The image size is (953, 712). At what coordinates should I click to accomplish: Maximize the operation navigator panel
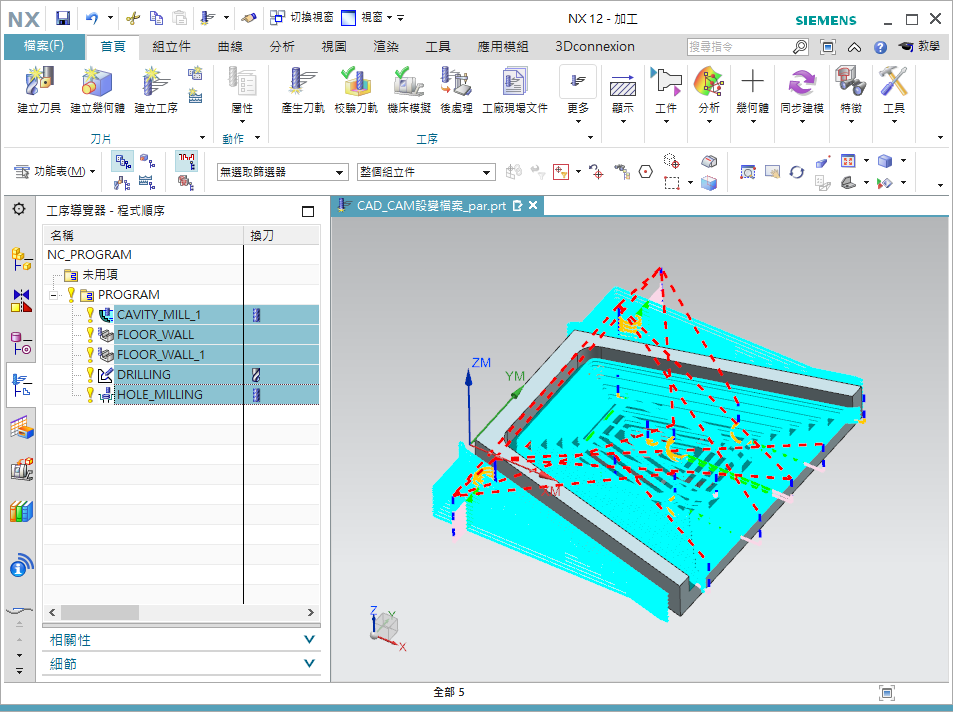coord(308,211)
